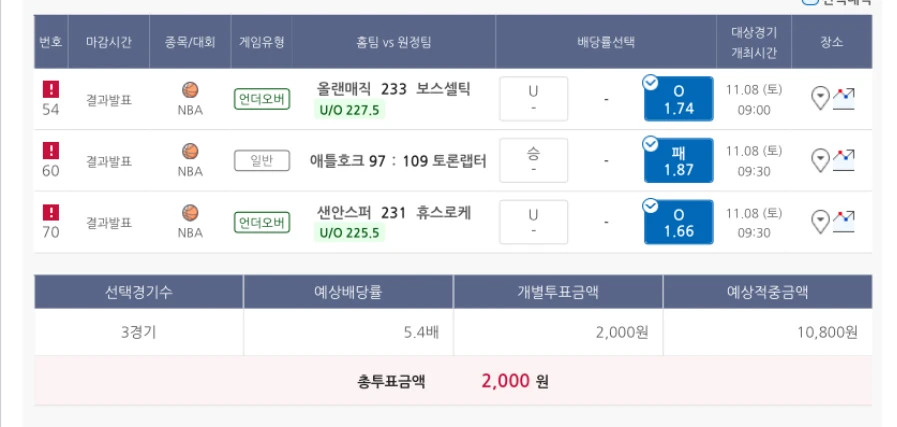This screenshot has width=897, height=427.
Task: Open venue location pin for match 60
Action: tap(819, 160)
